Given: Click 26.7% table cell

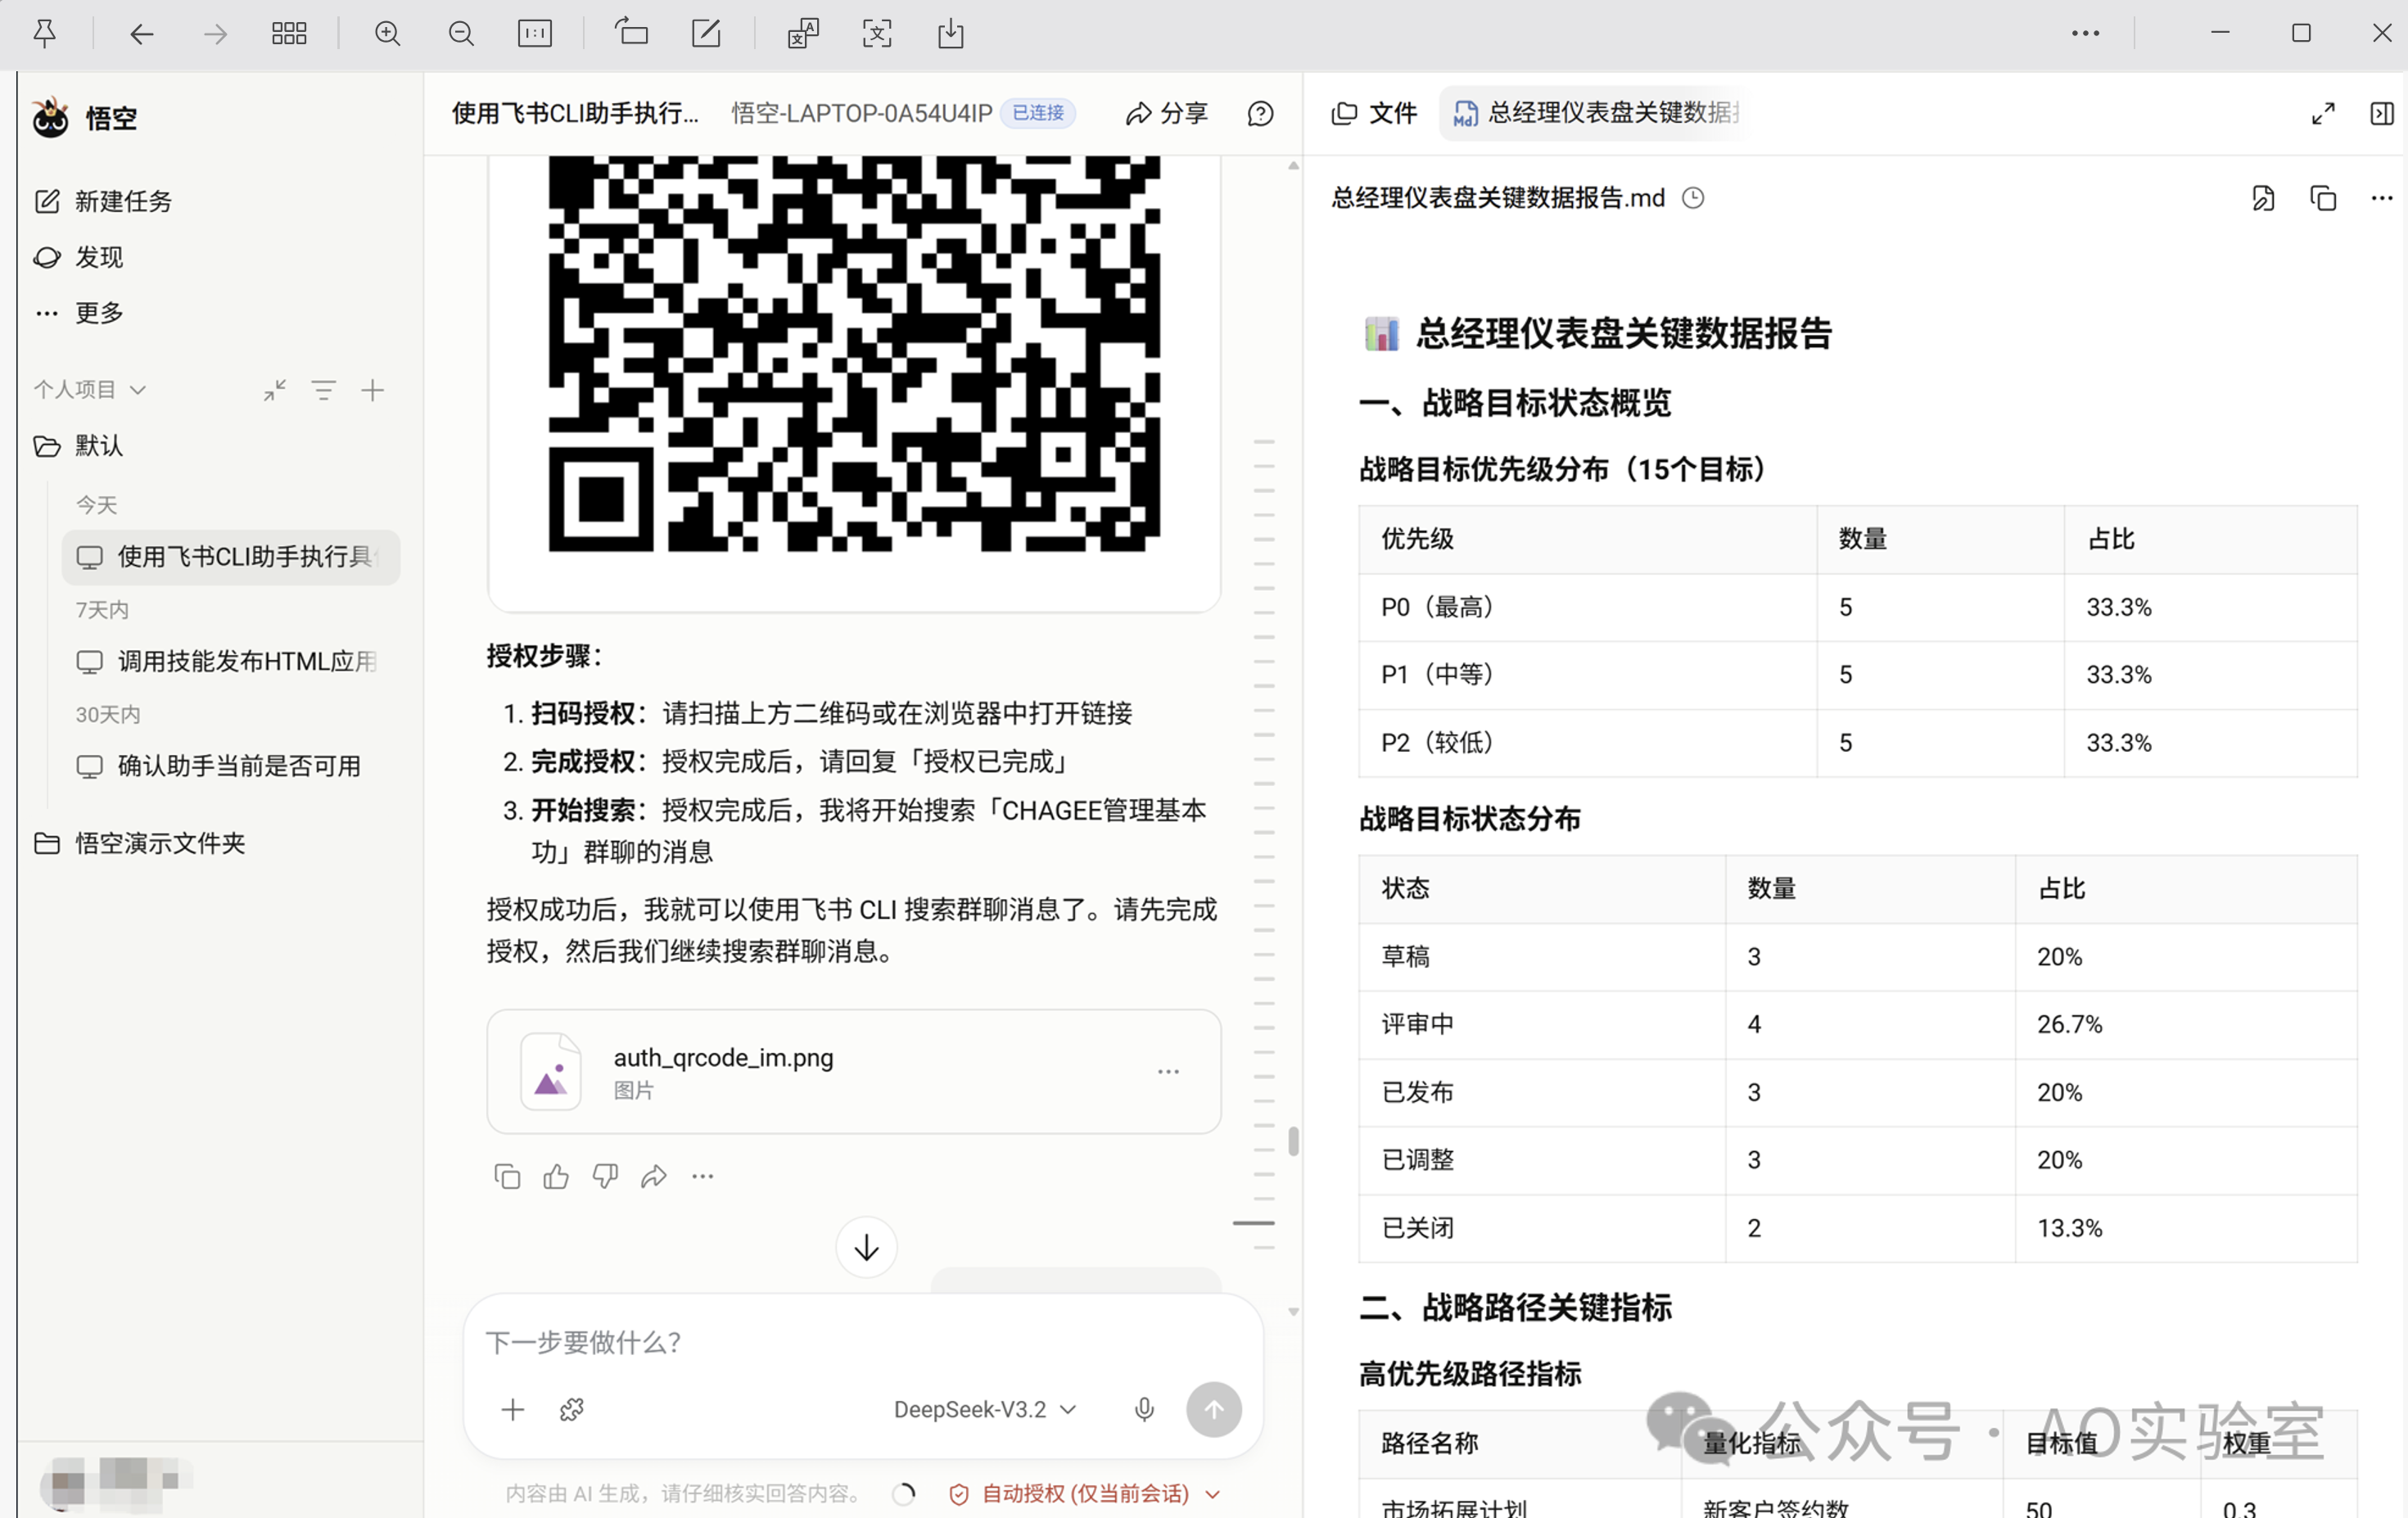Looking at the screenshot, I should click(2186, 1024).
